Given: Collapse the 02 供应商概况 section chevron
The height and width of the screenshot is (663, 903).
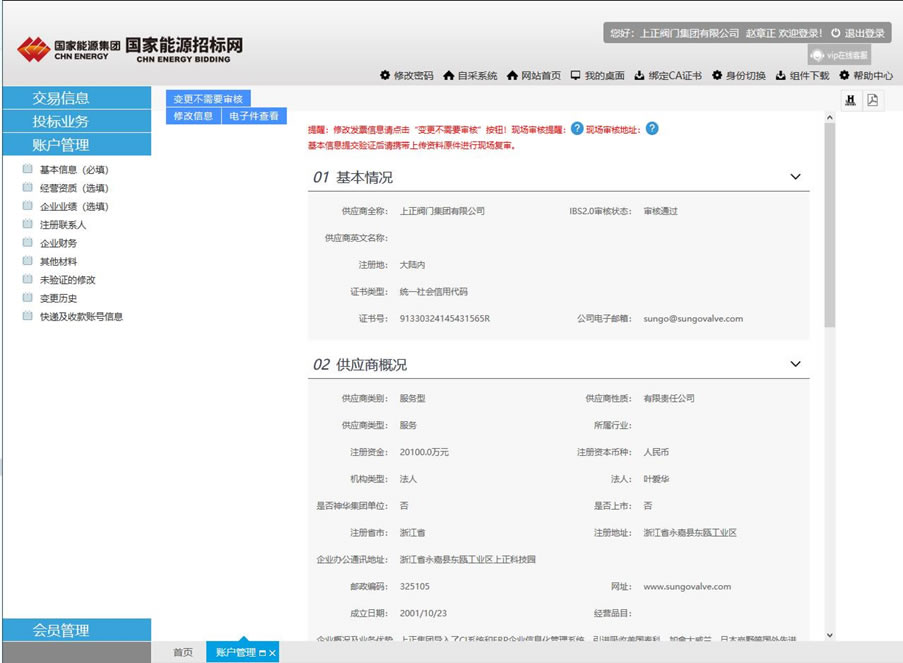Looking at the screenshot, I should click(x=795, y=364).
